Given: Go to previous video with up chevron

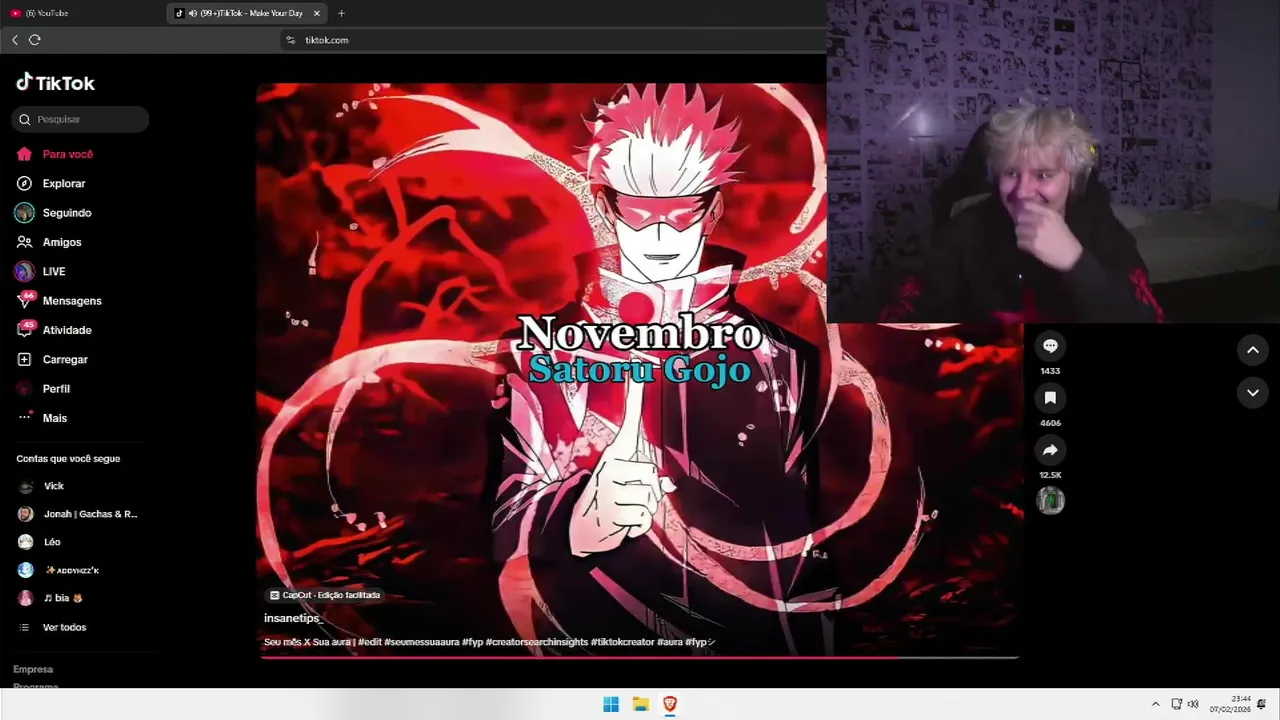Looking at the screenshot, I should [1253, 350].
